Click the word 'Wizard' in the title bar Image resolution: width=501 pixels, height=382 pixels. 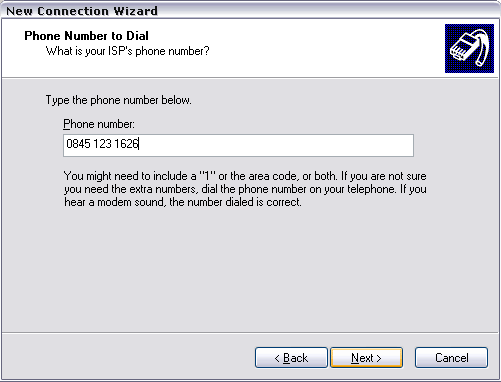(x=135, y=11)
